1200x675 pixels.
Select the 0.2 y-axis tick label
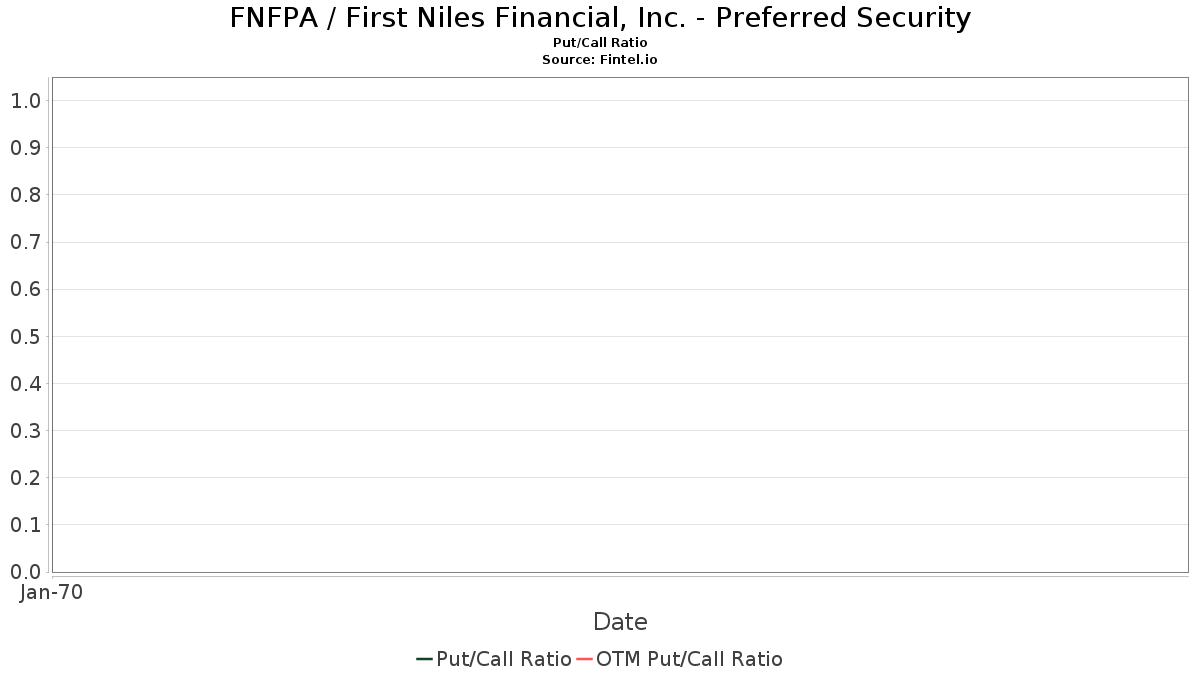point(25,478)
